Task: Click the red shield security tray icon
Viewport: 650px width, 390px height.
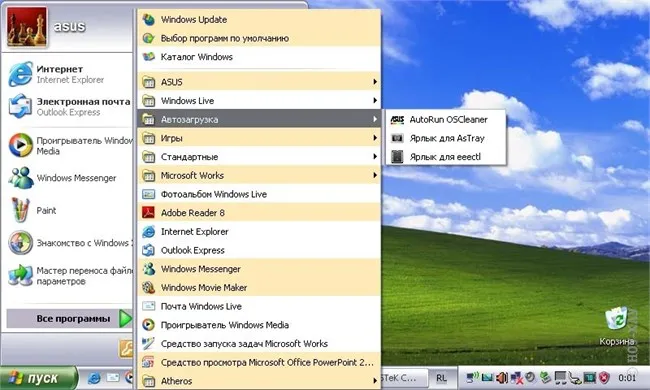Action: click(x=604, y=378)
